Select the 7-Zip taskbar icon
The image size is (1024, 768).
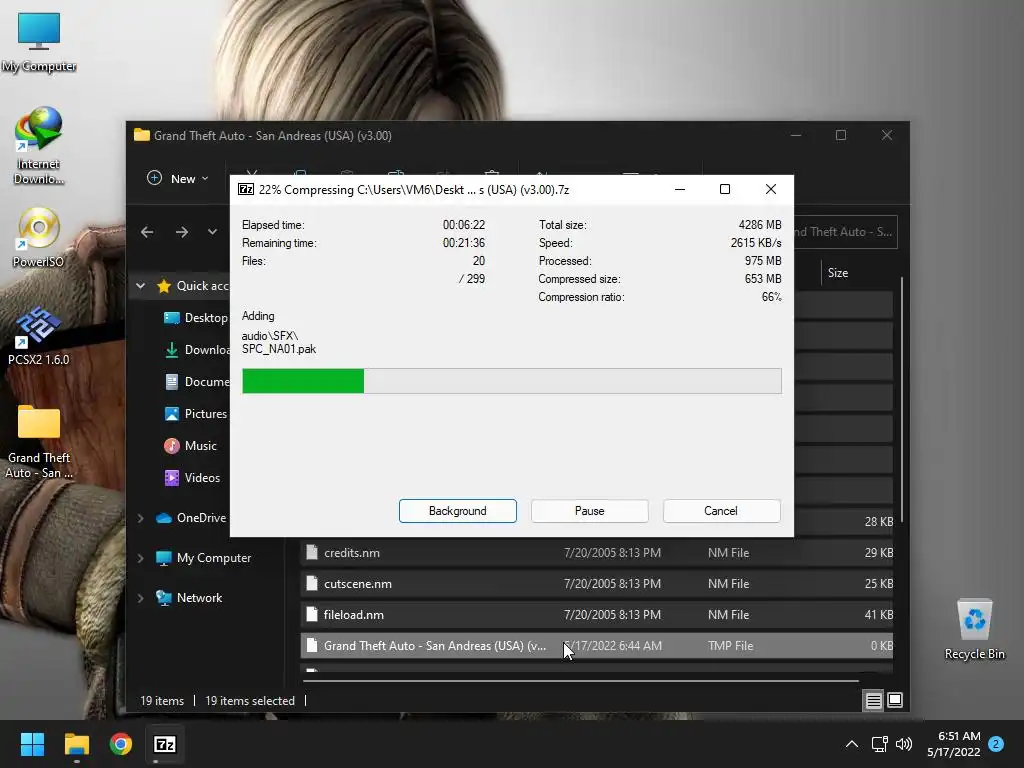pos(165,744)
